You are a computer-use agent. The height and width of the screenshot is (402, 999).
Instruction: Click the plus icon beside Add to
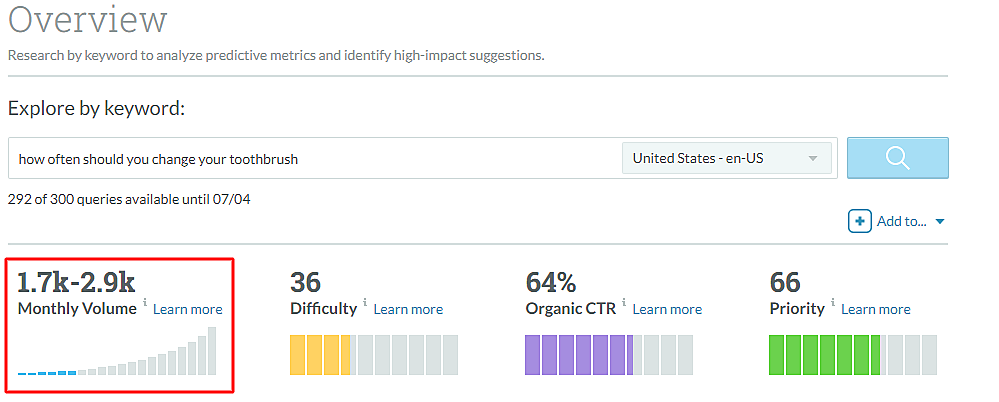pyautogui.click(x=859, y=221)
